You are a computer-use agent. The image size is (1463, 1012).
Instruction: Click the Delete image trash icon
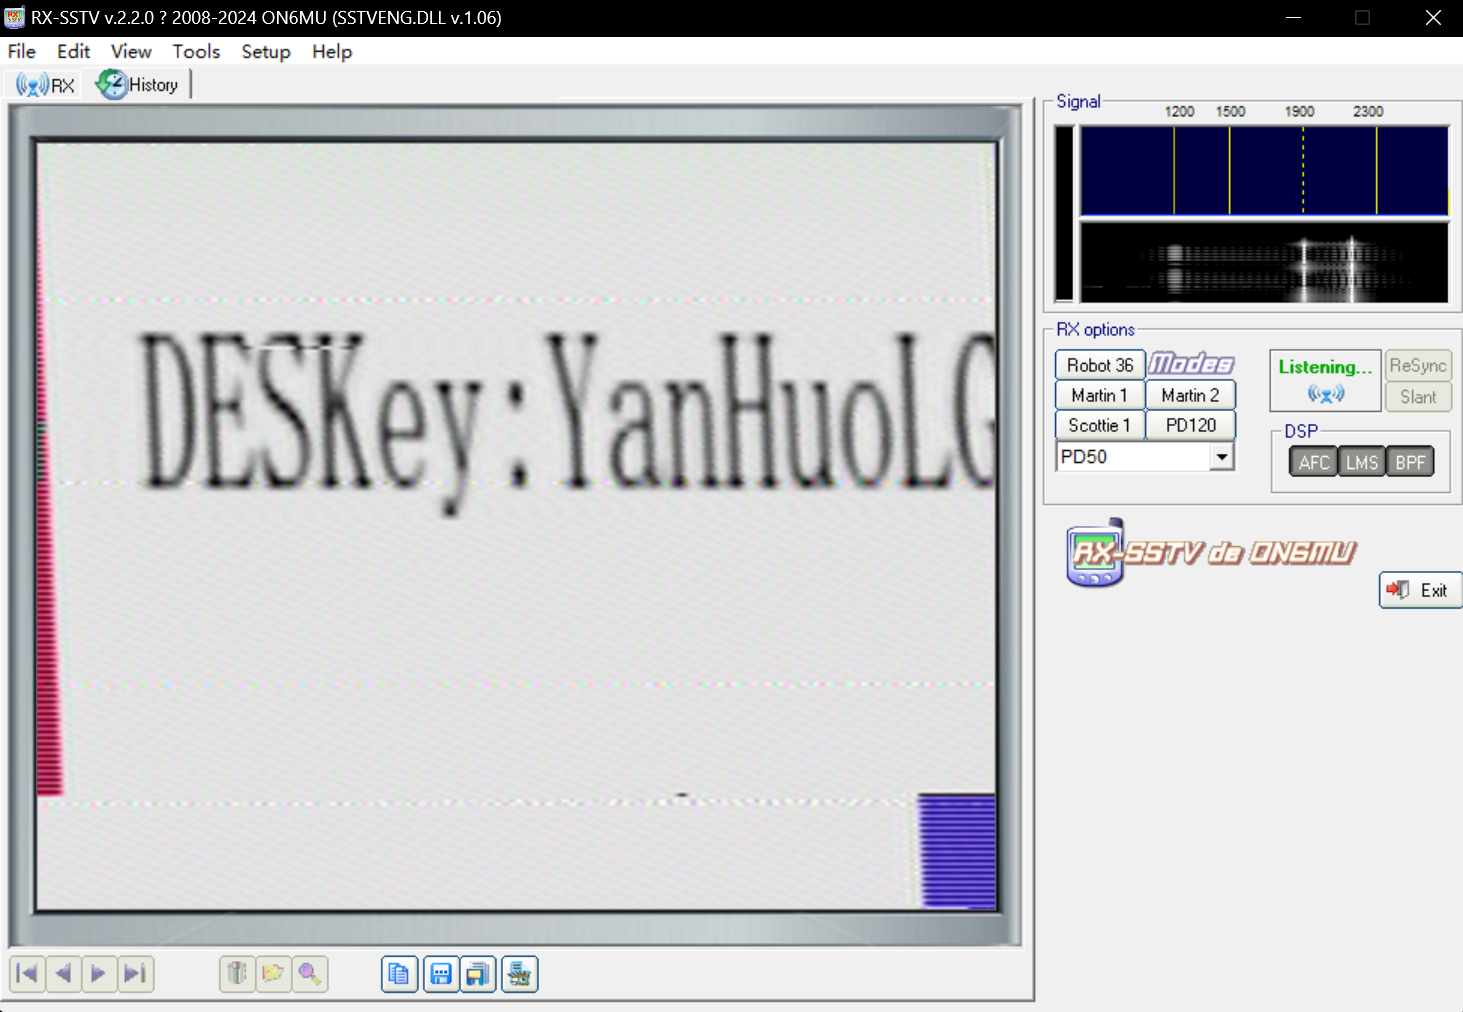237,974
